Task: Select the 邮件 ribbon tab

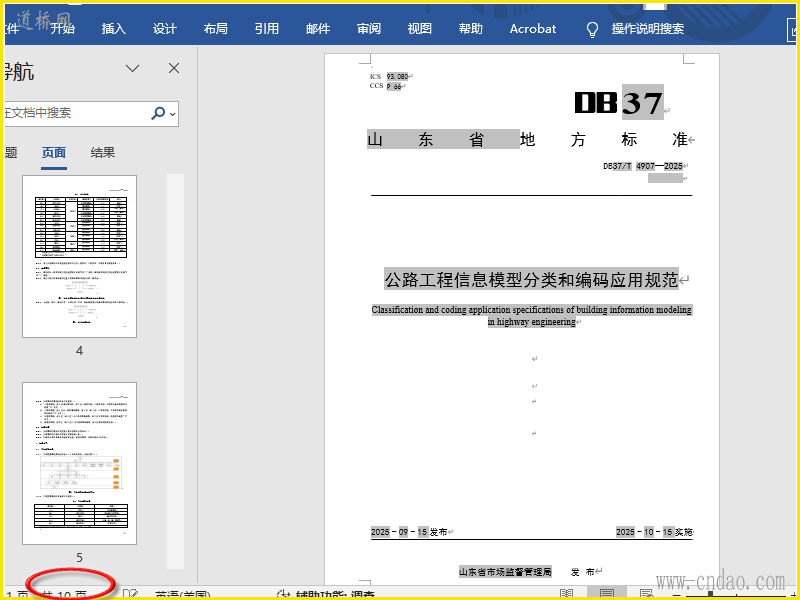Action: (x=317, y=29)
